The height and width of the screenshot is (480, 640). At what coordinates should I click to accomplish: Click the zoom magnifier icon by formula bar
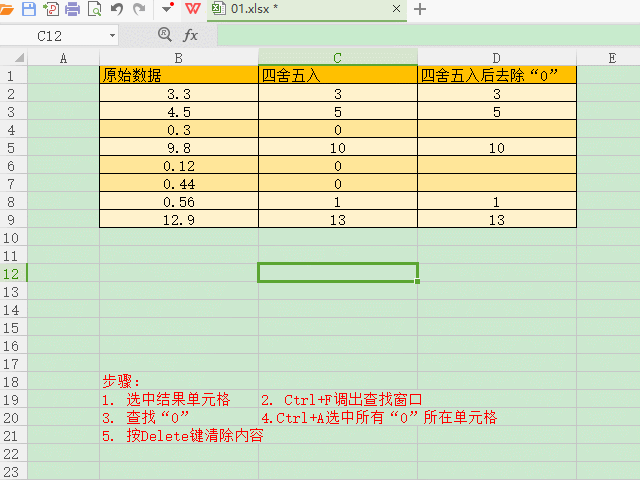click(x=165, y=35)
